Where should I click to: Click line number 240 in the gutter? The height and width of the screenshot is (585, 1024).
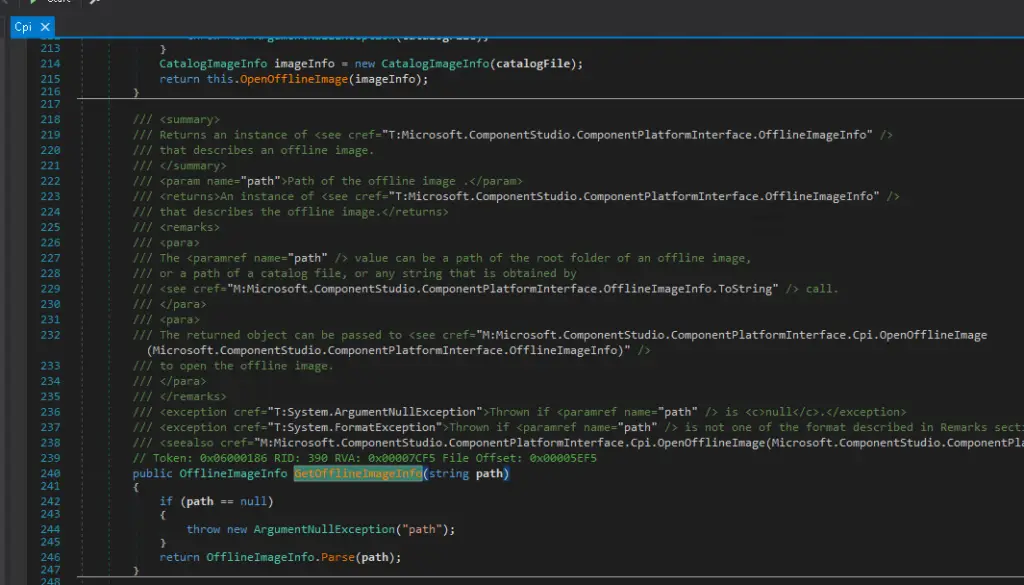(49, 473)
